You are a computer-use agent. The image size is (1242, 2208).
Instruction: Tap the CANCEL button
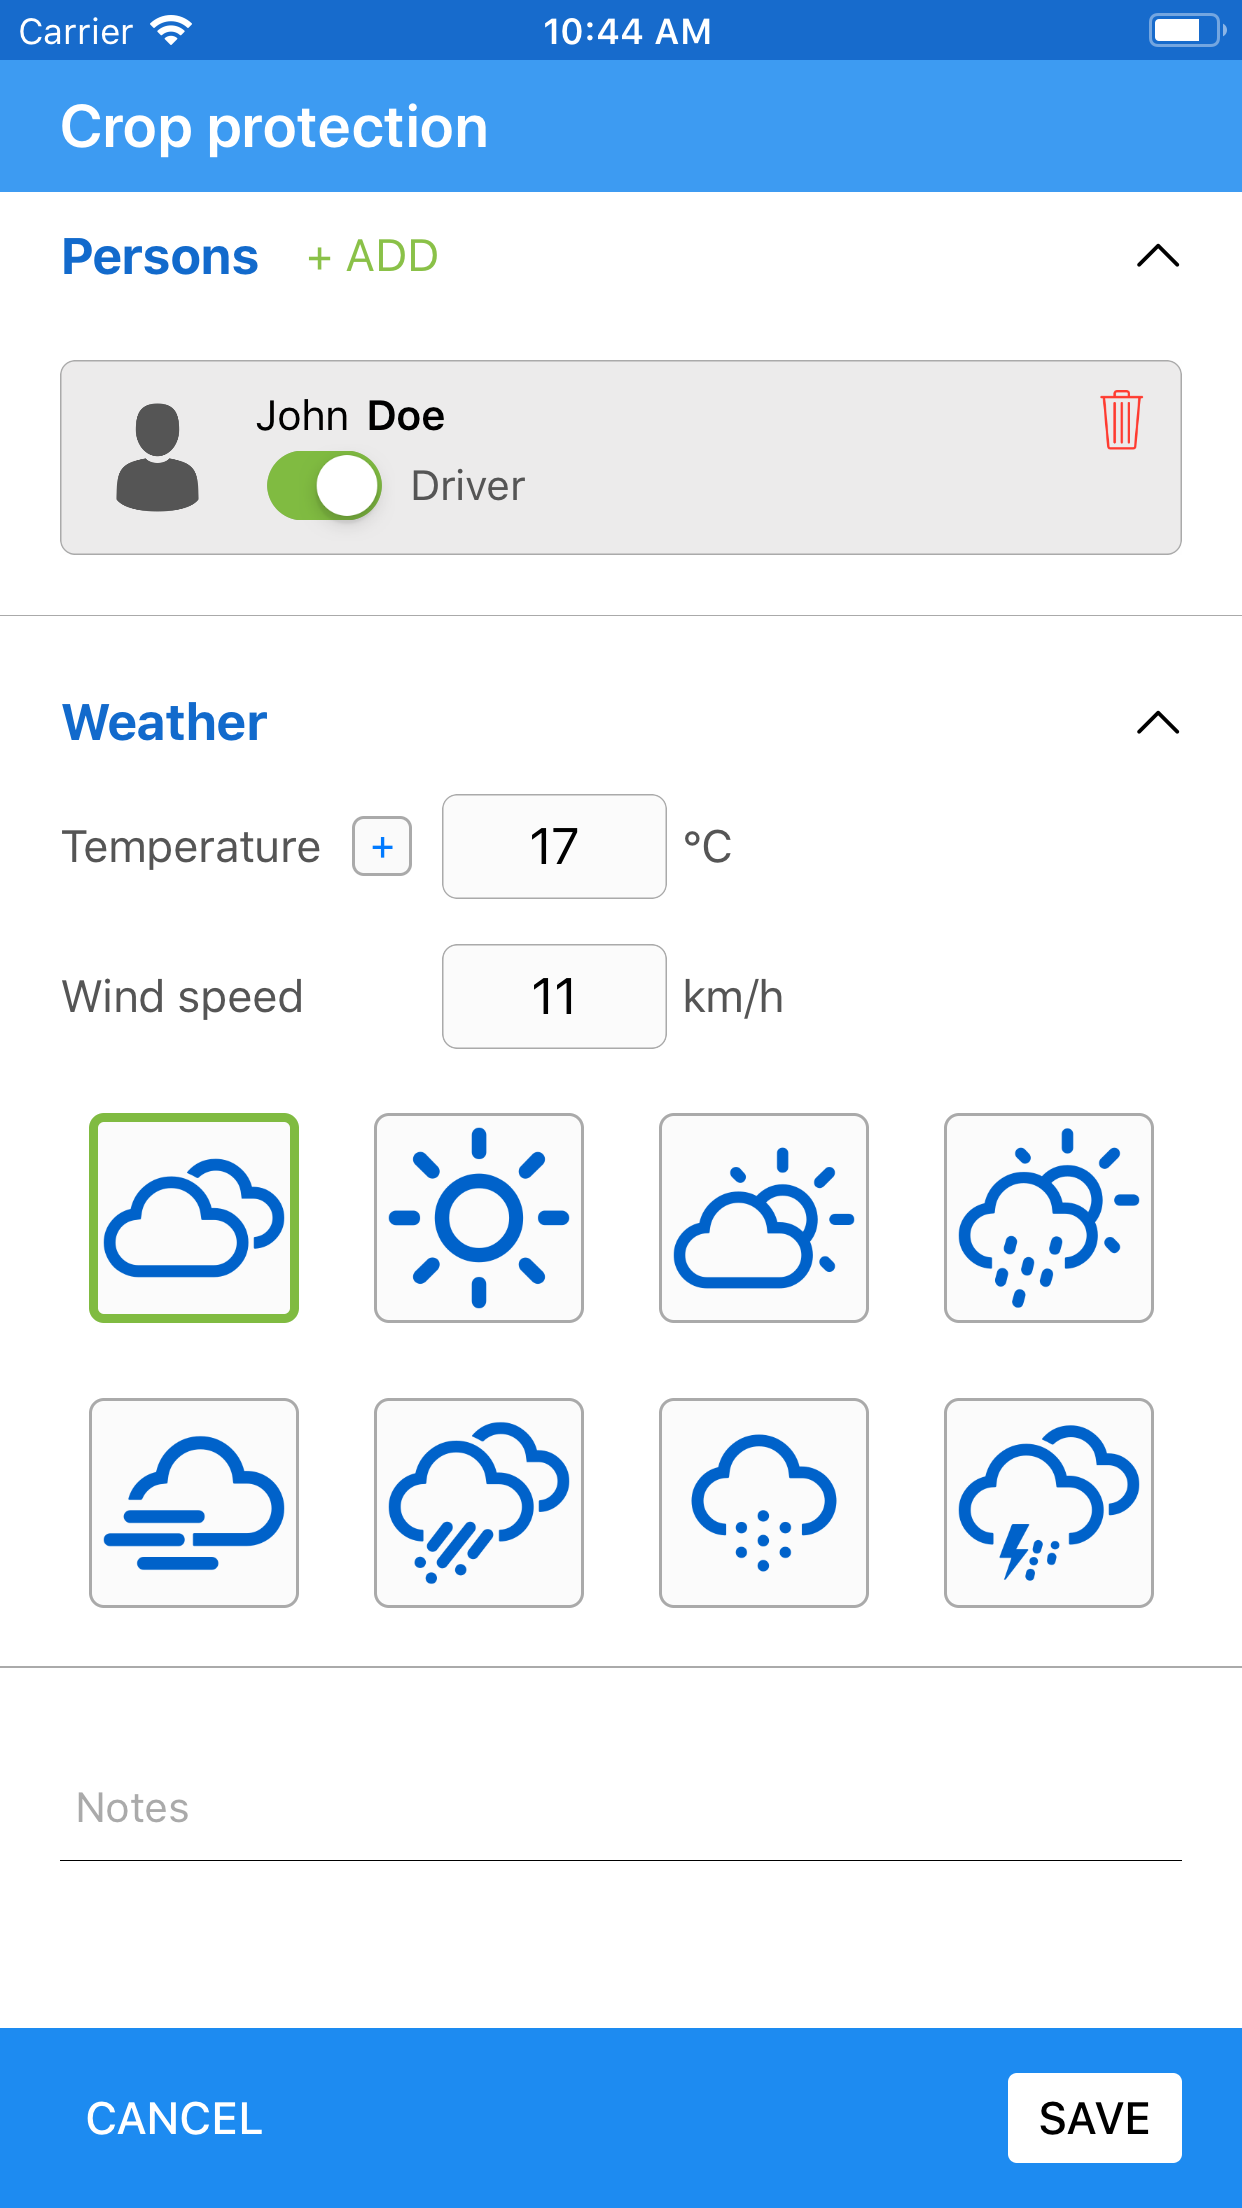click(x=174, y=2118)
